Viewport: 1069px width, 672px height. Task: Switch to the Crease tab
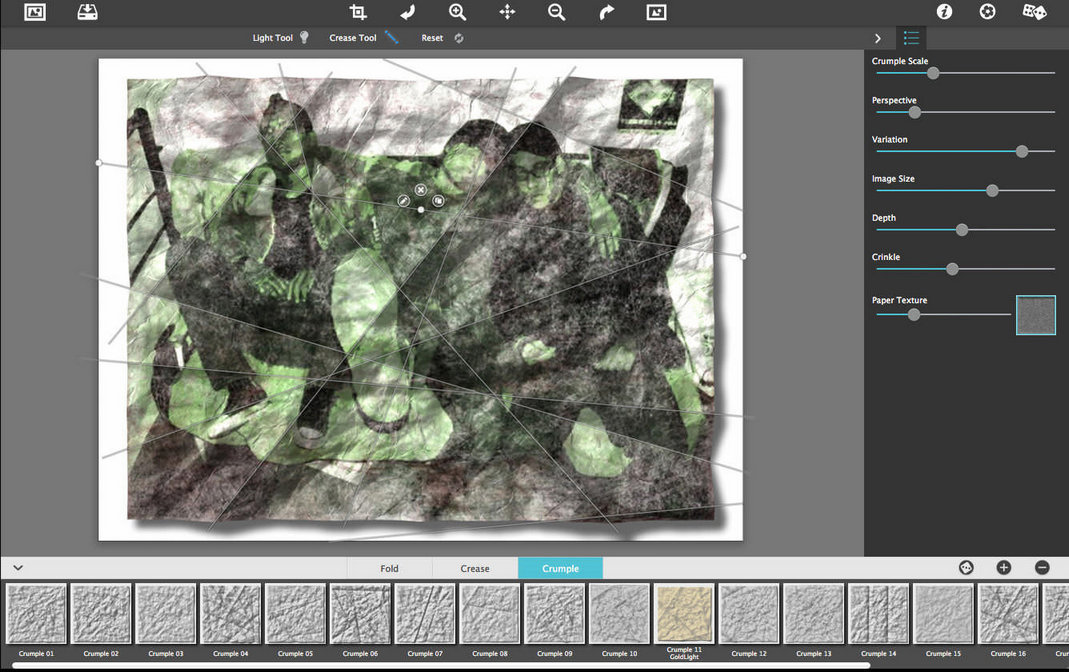coord(475,568)
